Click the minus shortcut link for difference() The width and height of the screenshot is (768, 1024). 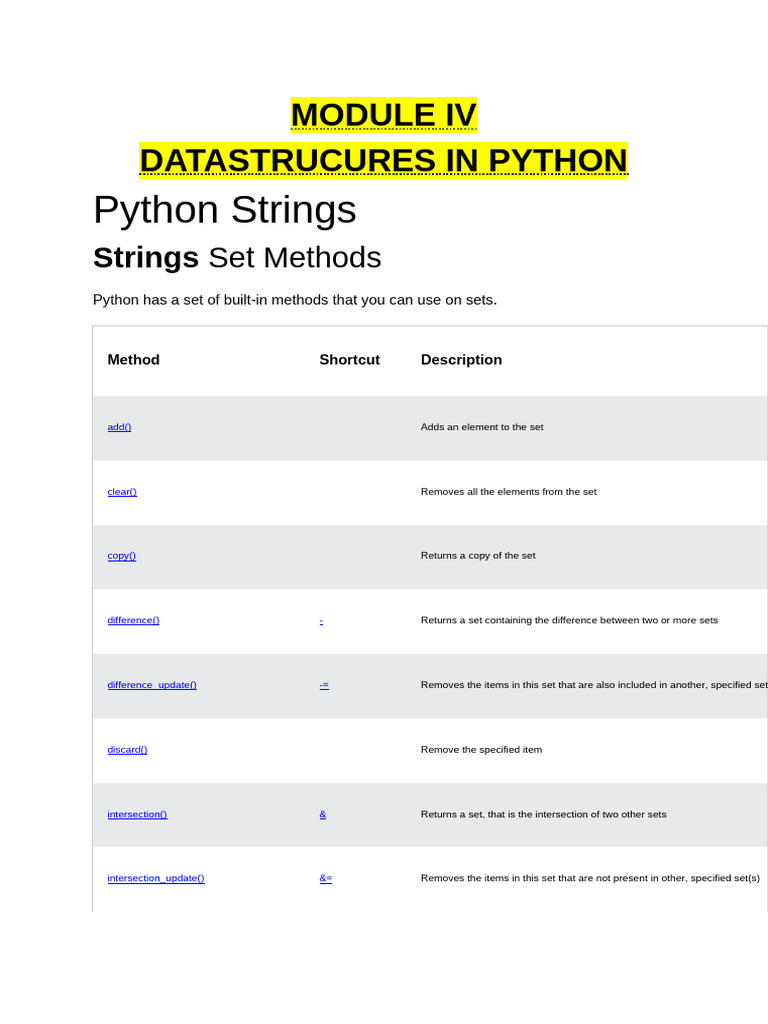click(321, 620)
